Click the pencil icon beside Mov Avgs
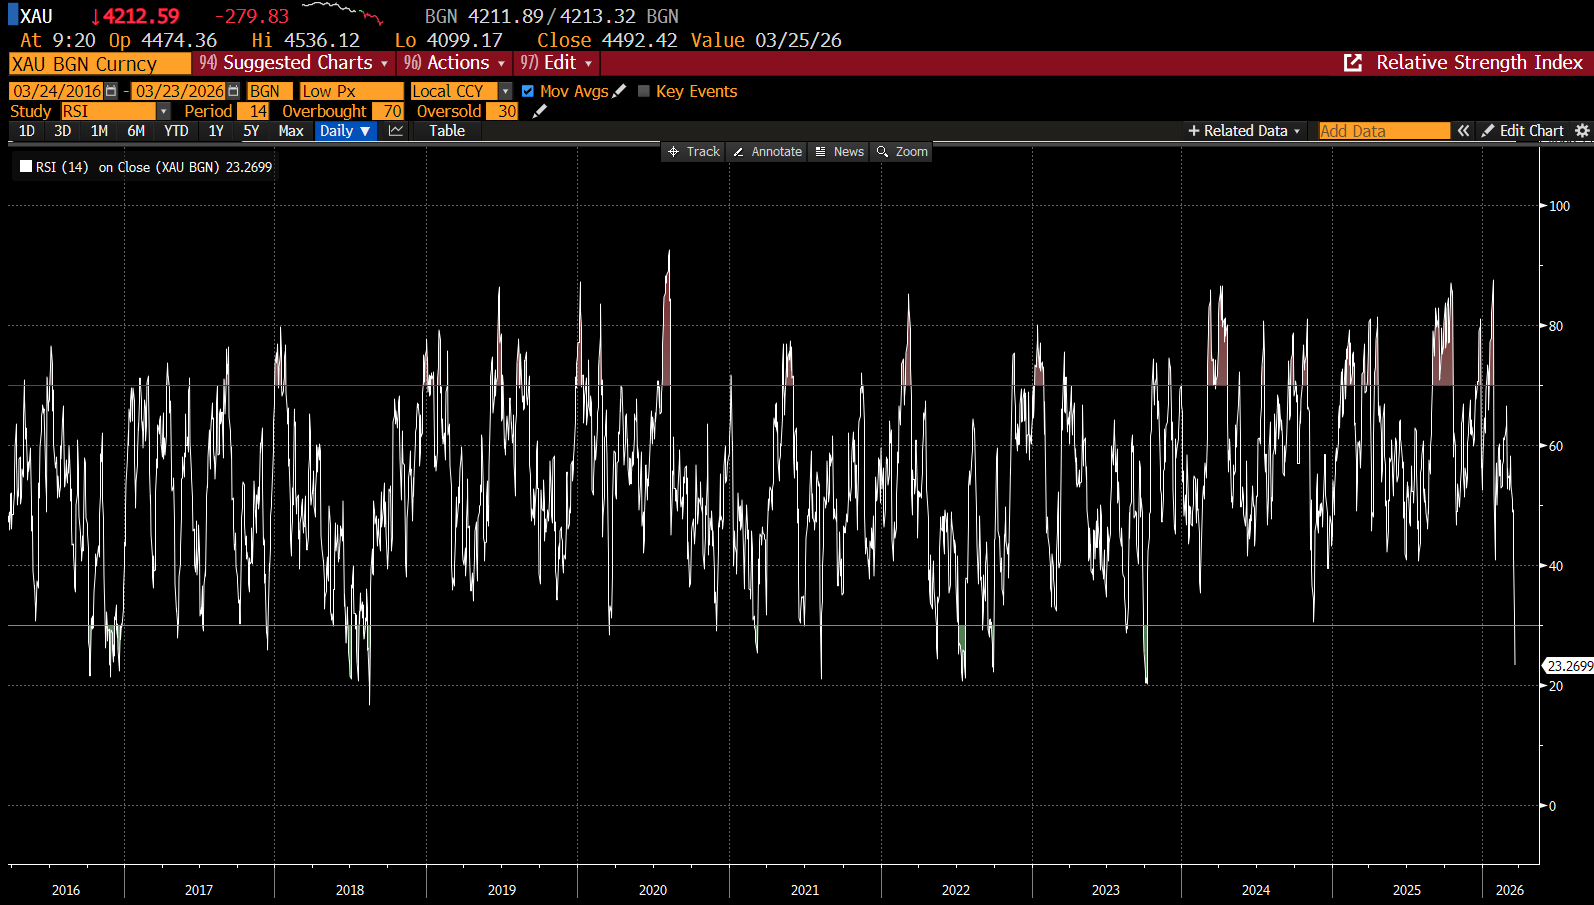This screenshot has width=1594, height=905. pyautogui.click(x=619, y=91)
